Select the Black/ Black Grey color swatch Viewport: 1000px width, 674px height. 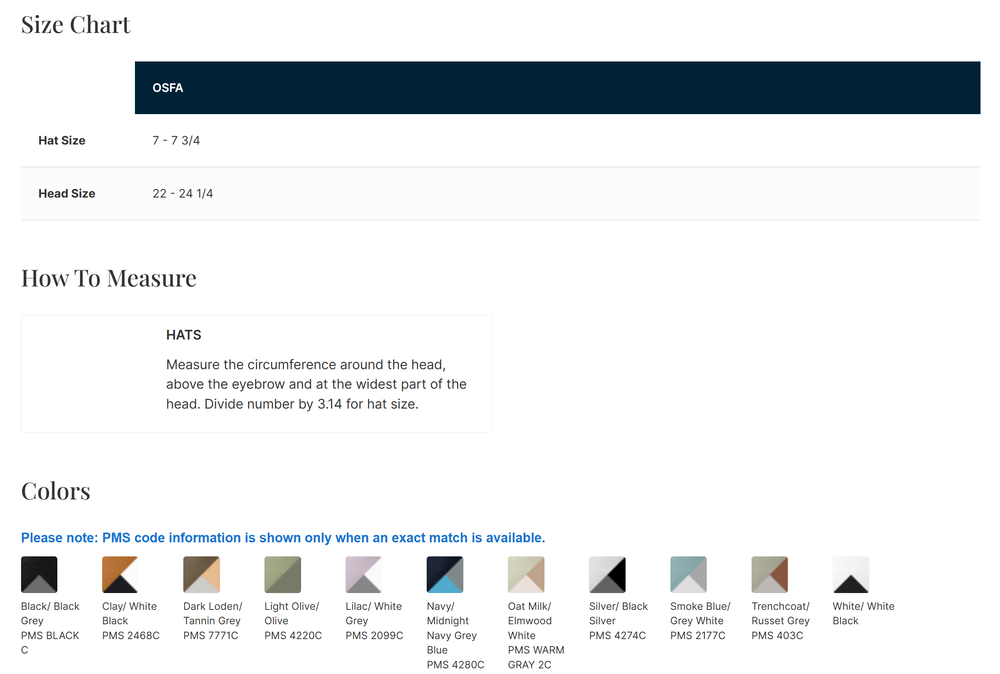click(39, 575)
